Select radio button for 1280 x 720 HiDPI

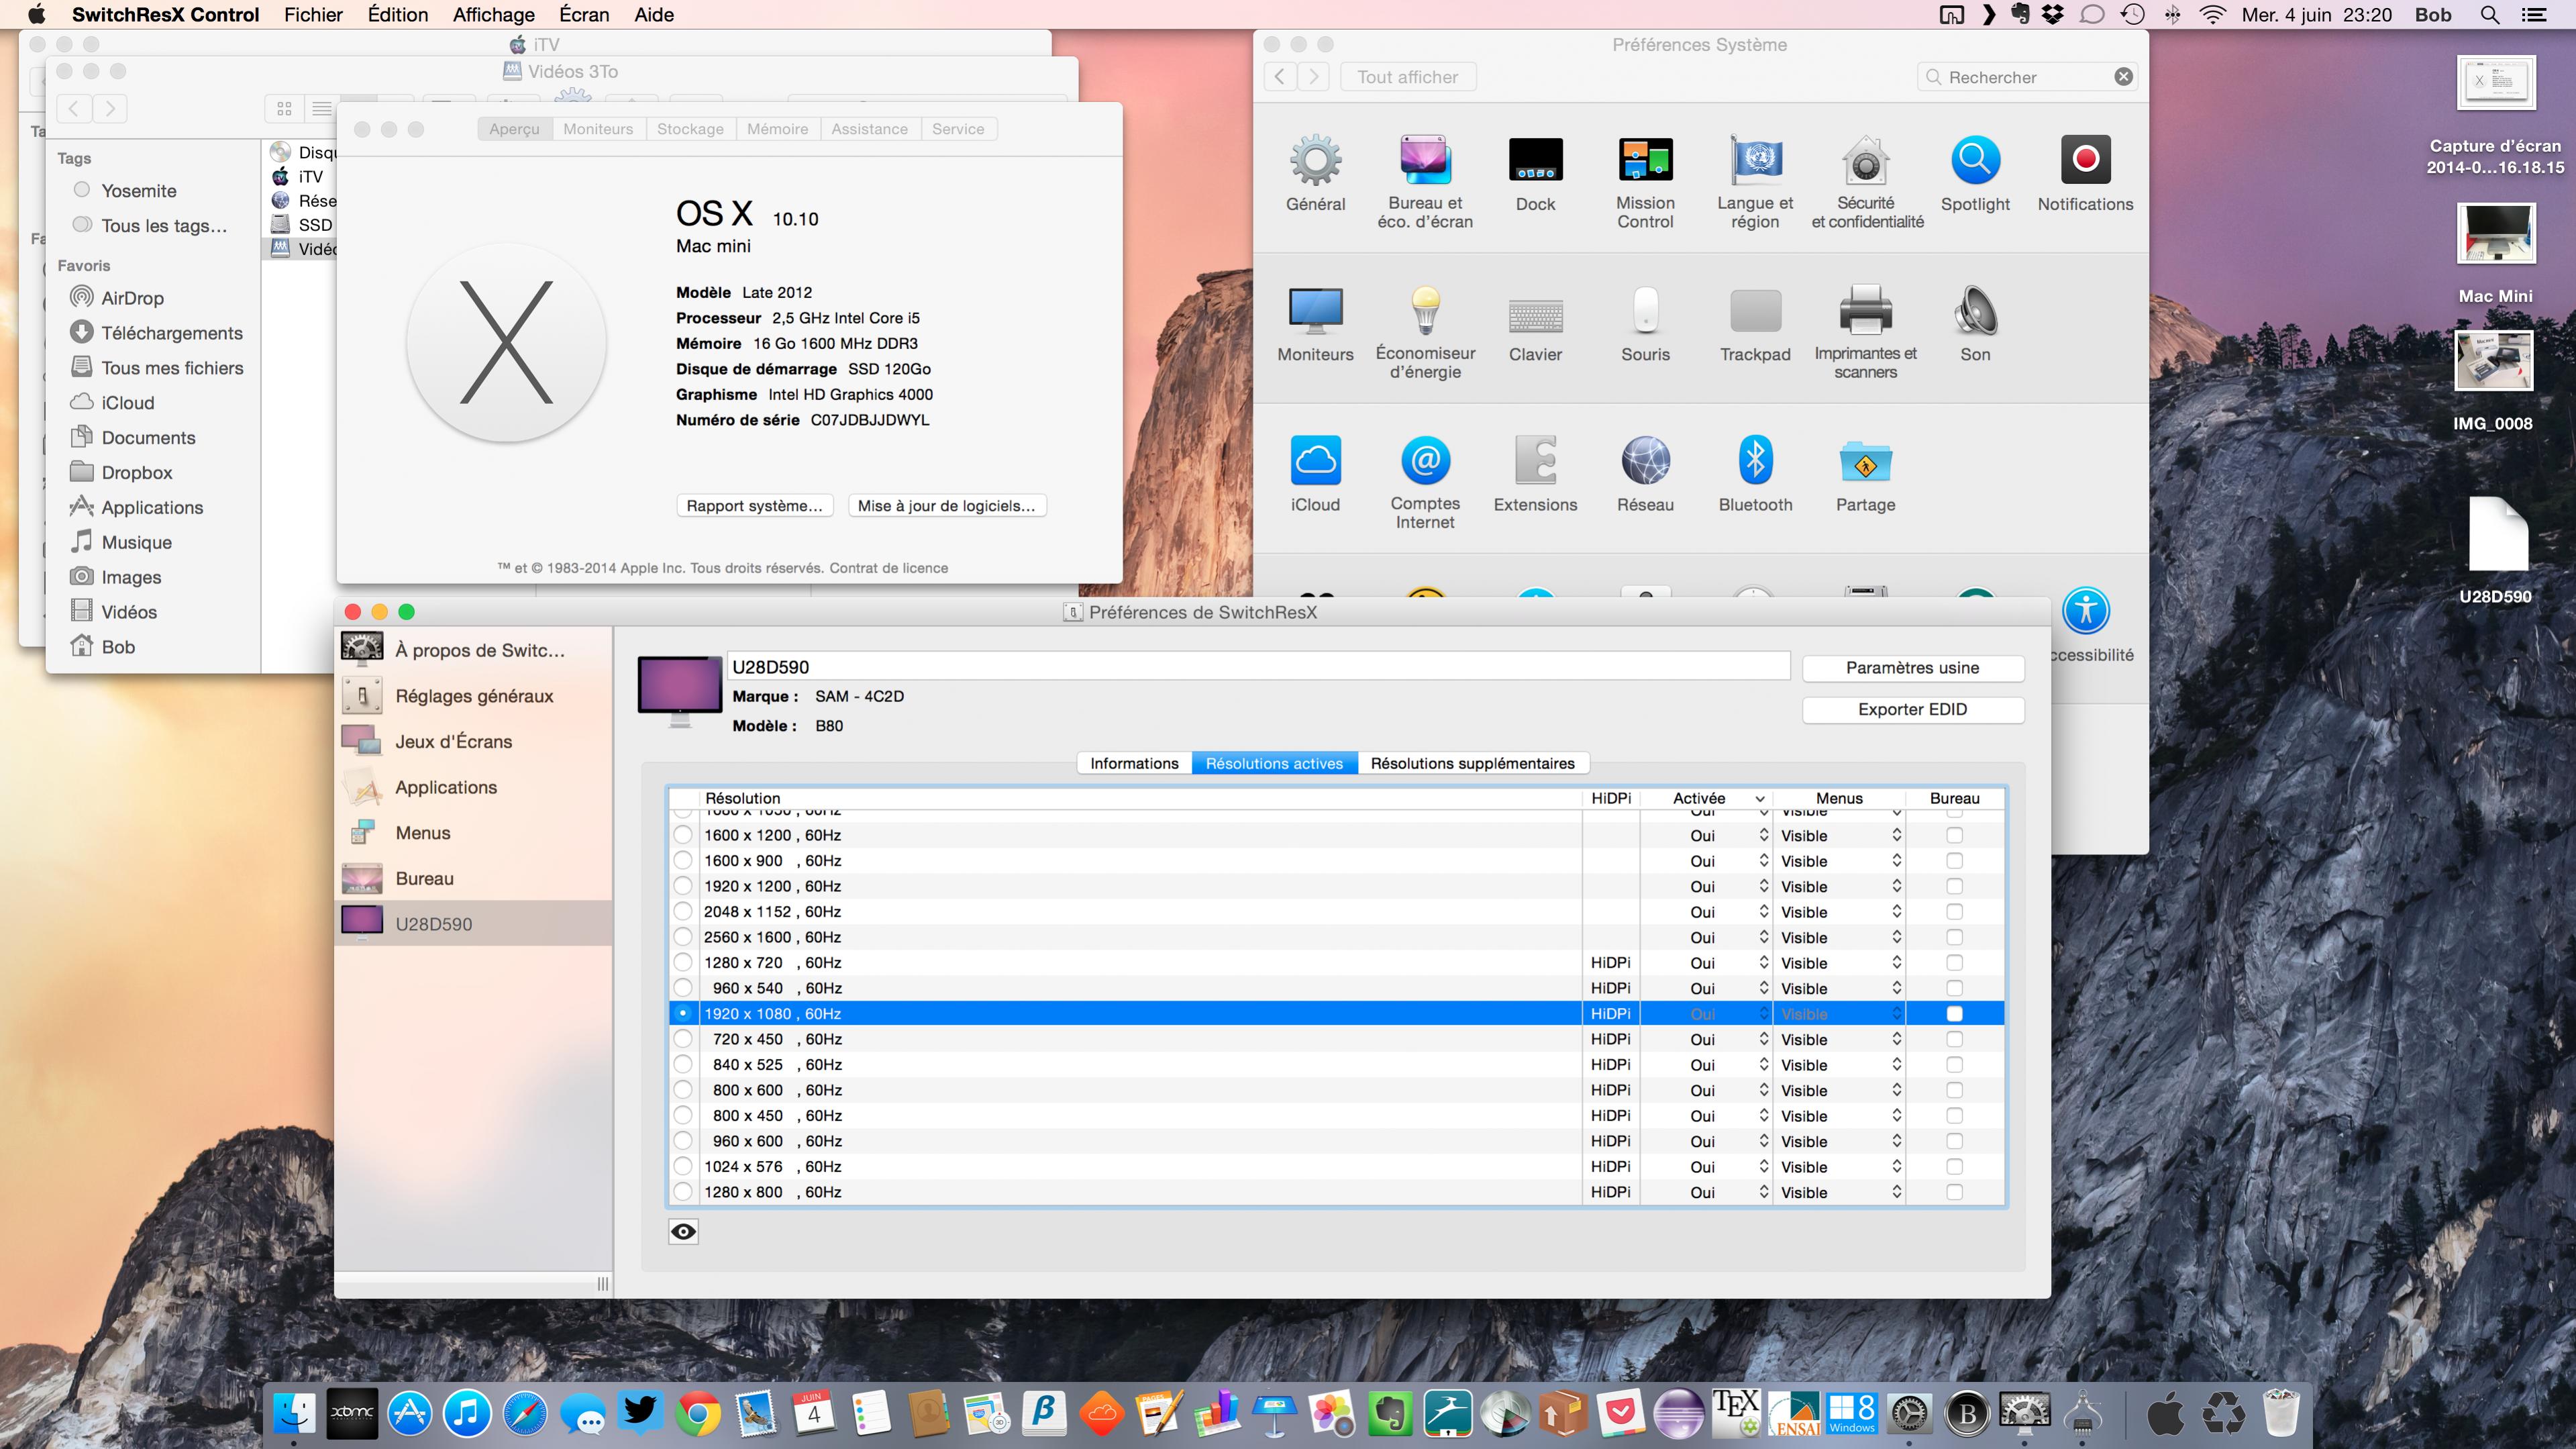pos(683,962)
